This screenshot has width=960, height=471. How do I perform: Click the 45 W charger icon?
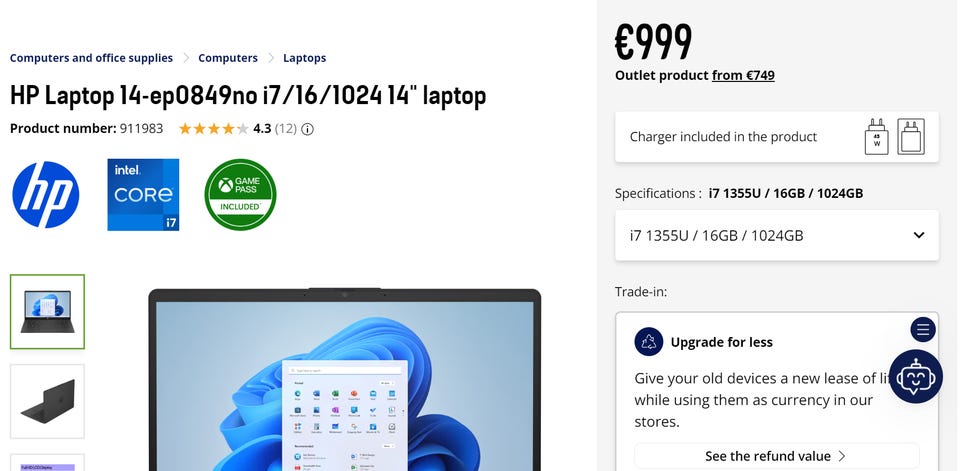pos(877,137)
